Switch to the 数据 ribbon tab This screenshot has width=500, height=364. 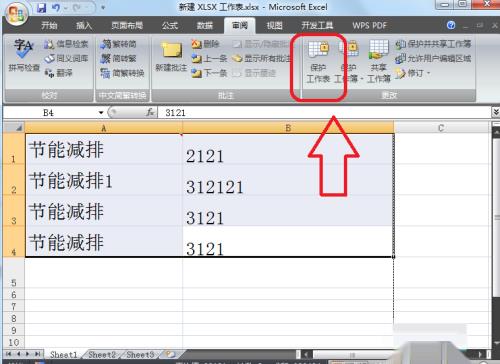pos(205,25)
